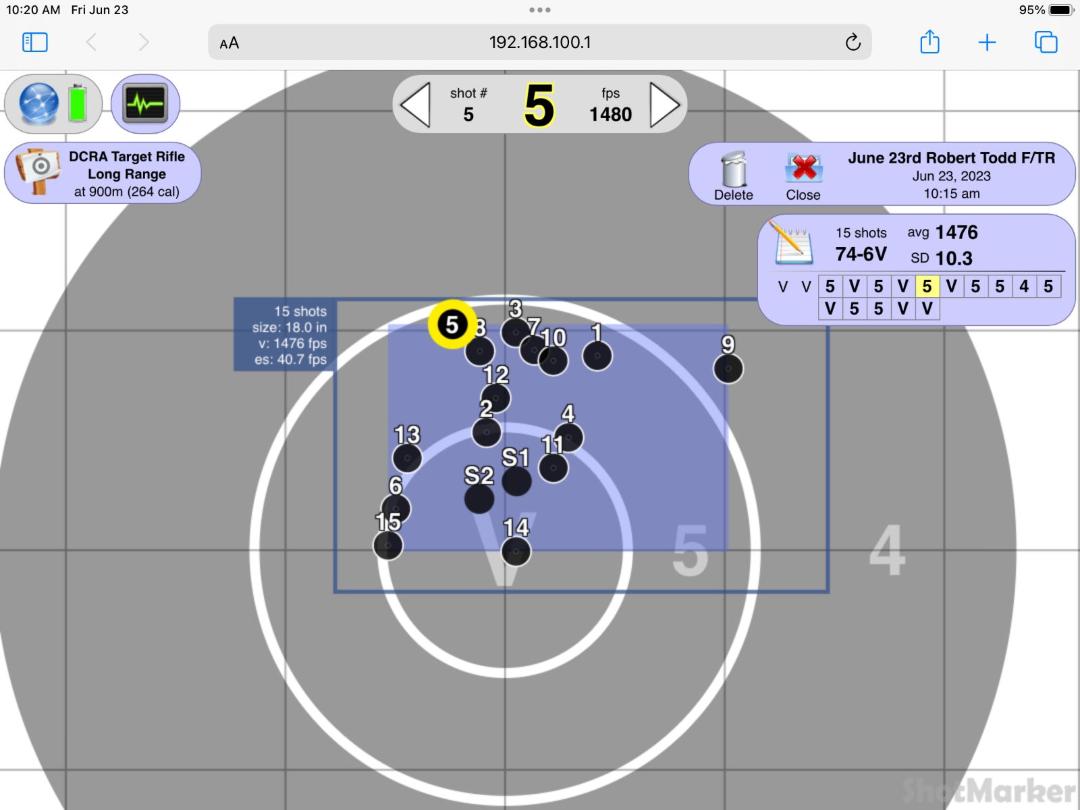
Task: Select shot 9 on the target
Action: point(728,368)
